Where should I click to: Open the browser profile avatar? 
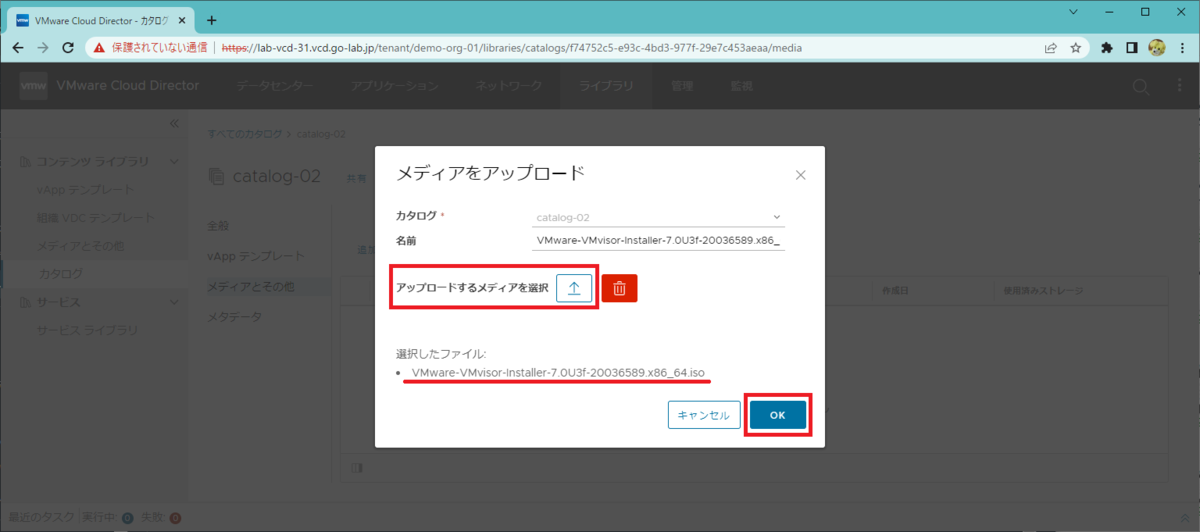tap(1157, 47)
